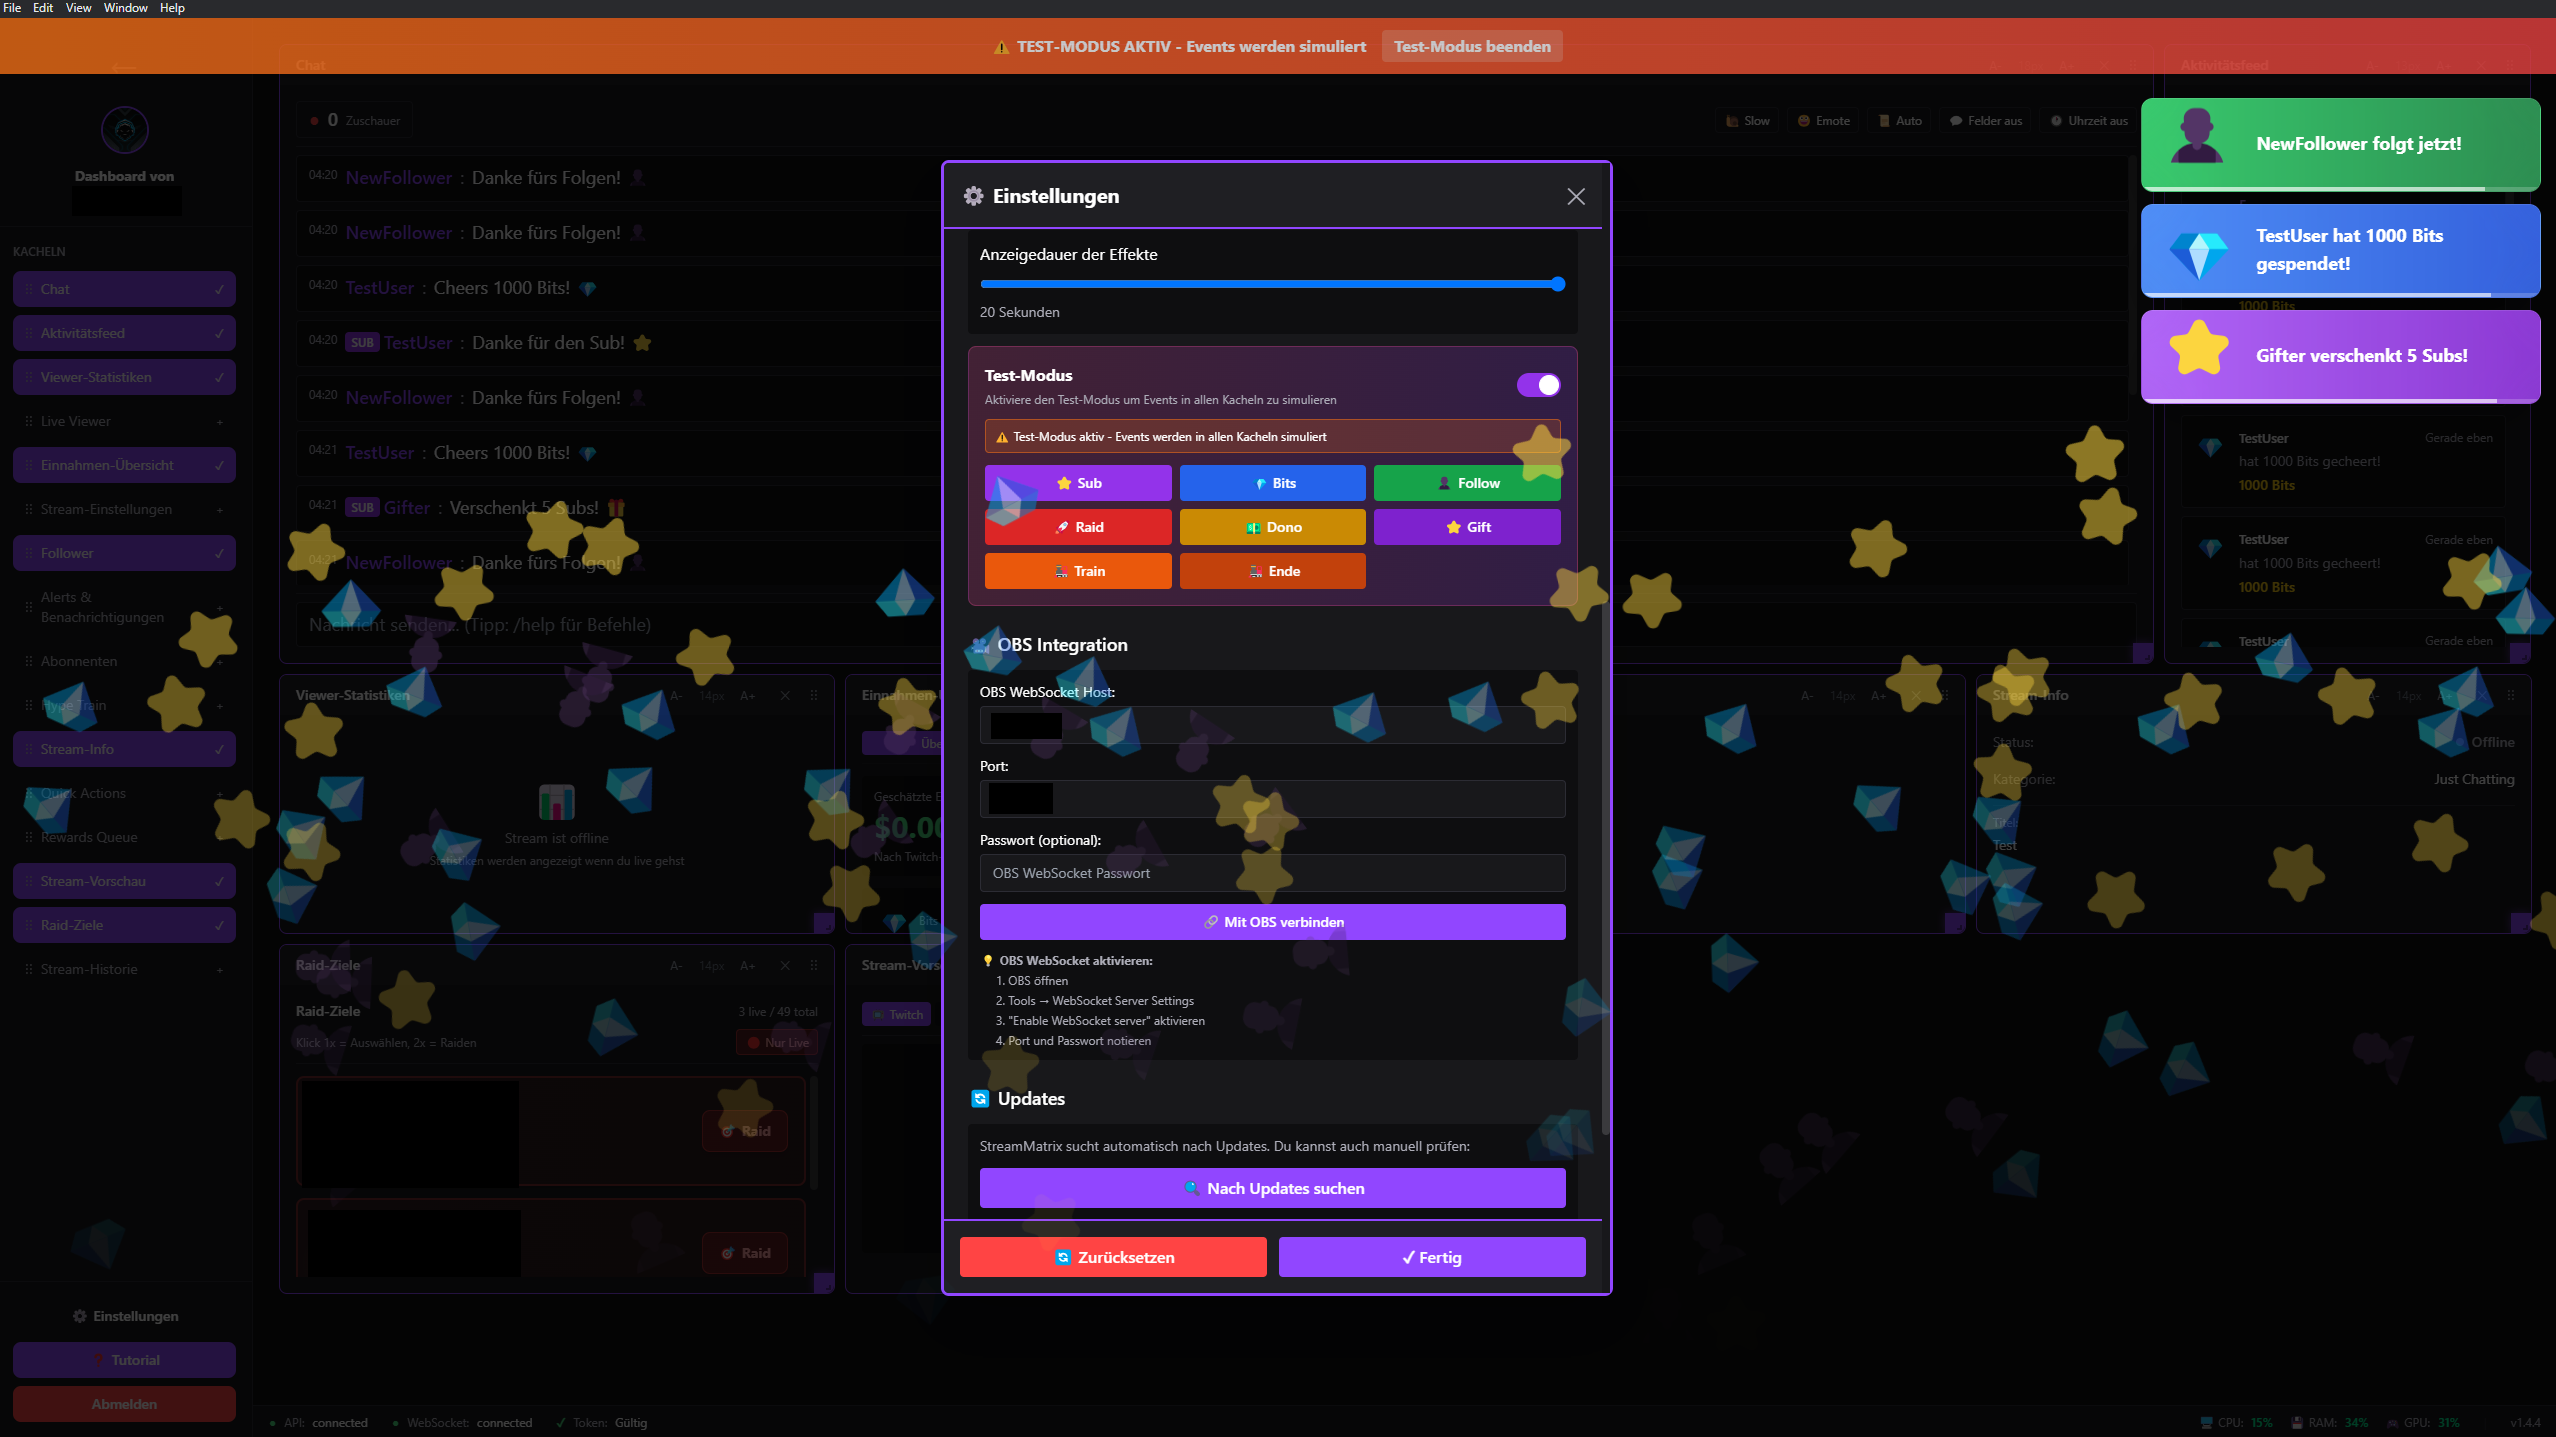Open the Help menu
Image resolution: width=2556 pixels, height=1437 pixels.
(172, 8)
